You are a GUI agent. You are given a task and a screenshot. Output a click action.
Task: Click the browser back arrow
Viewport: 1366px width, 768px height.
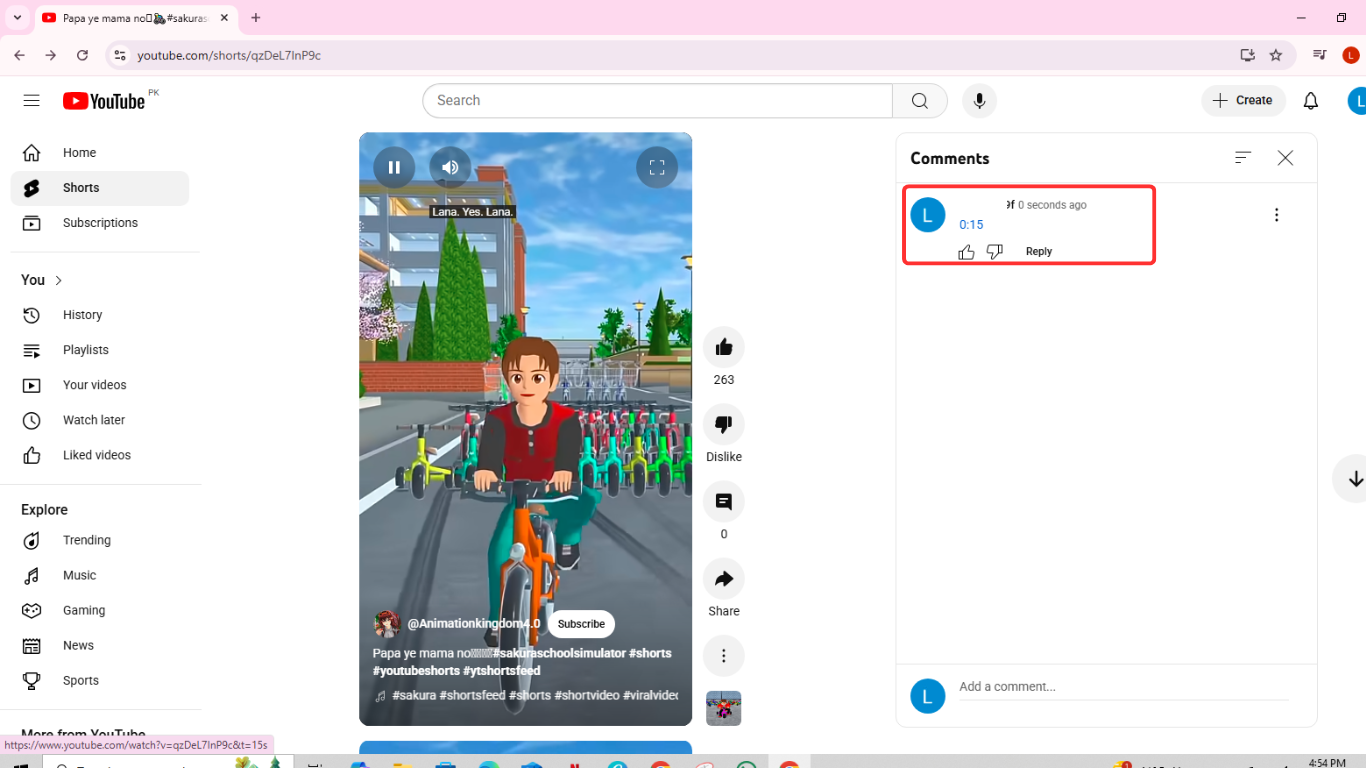(x=20, y=55)
